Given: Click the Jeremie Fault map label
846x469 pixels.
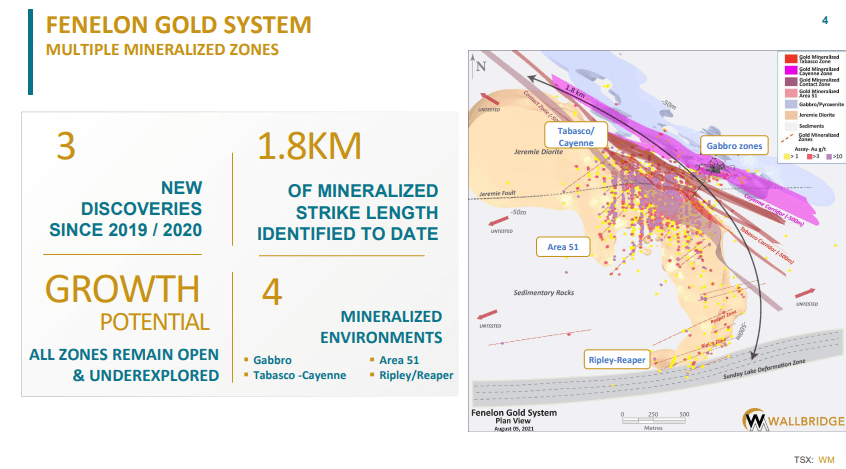Looking at the screenshot, I should 497,193.
